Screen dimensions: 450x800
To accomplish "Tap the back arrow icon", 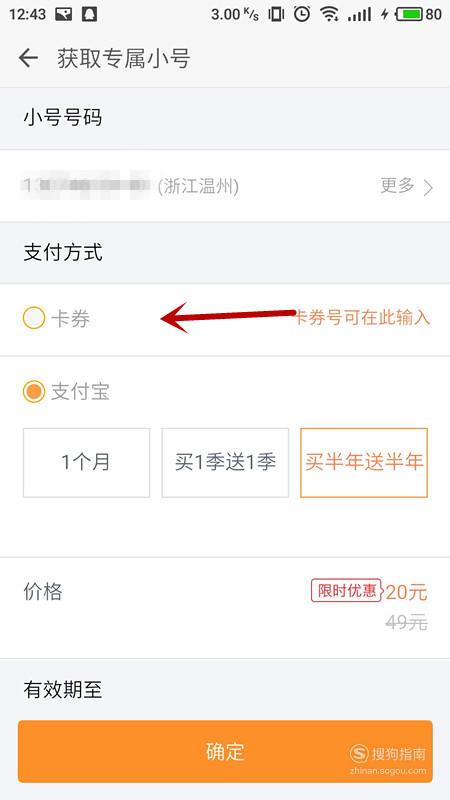I will coord(29,58).
